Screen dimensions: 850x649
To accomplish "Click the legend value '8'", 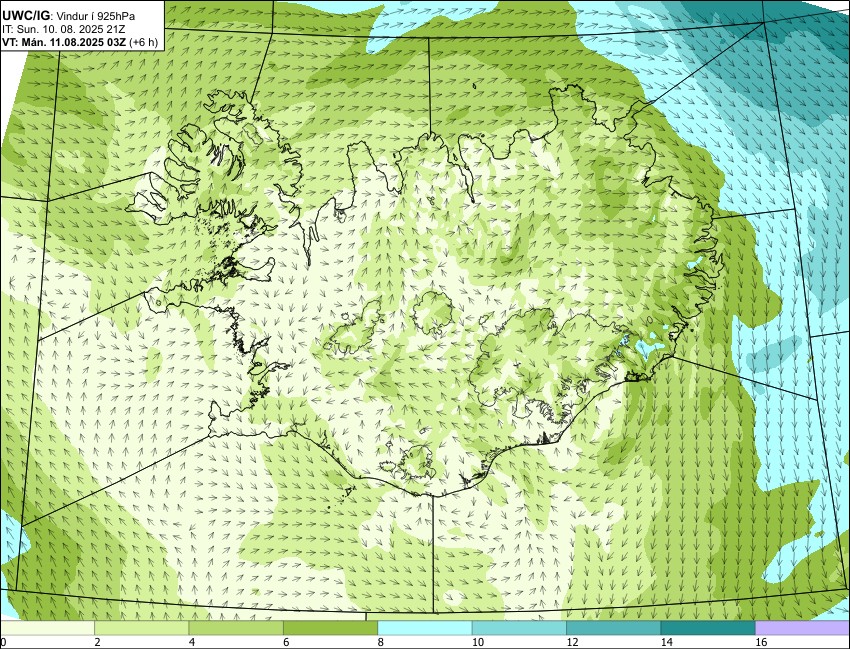I will pyautogui.click(x=381, y=642).
